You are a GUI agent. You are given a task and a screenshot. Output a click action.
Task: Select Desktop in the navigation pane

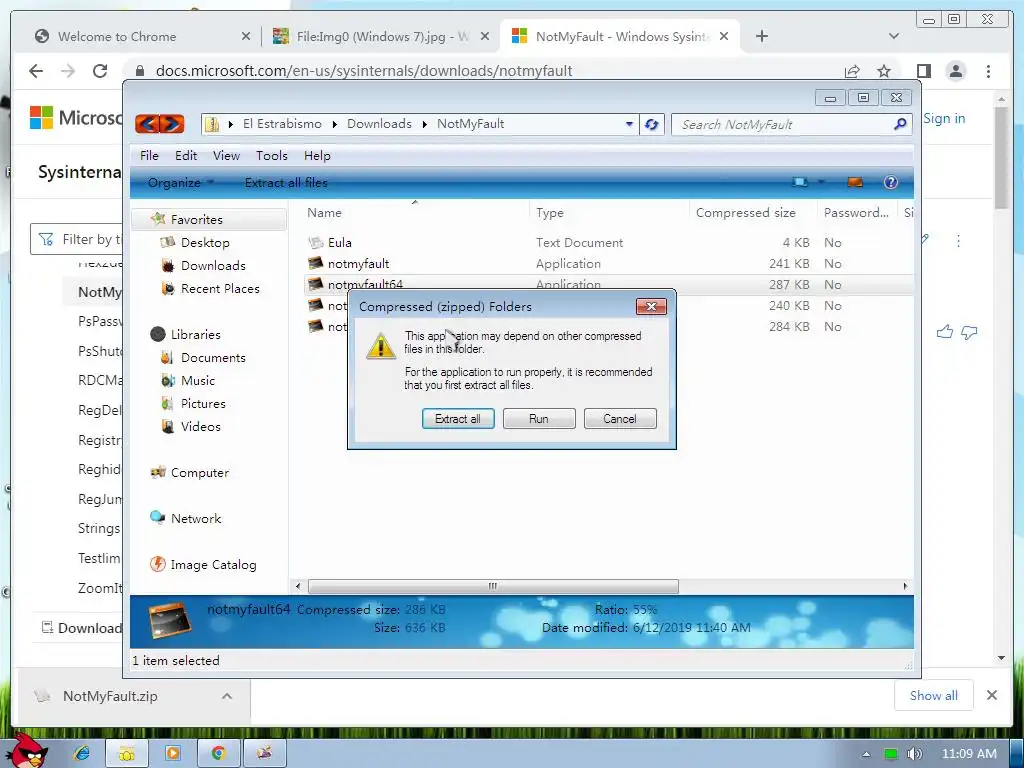(205, 242)
